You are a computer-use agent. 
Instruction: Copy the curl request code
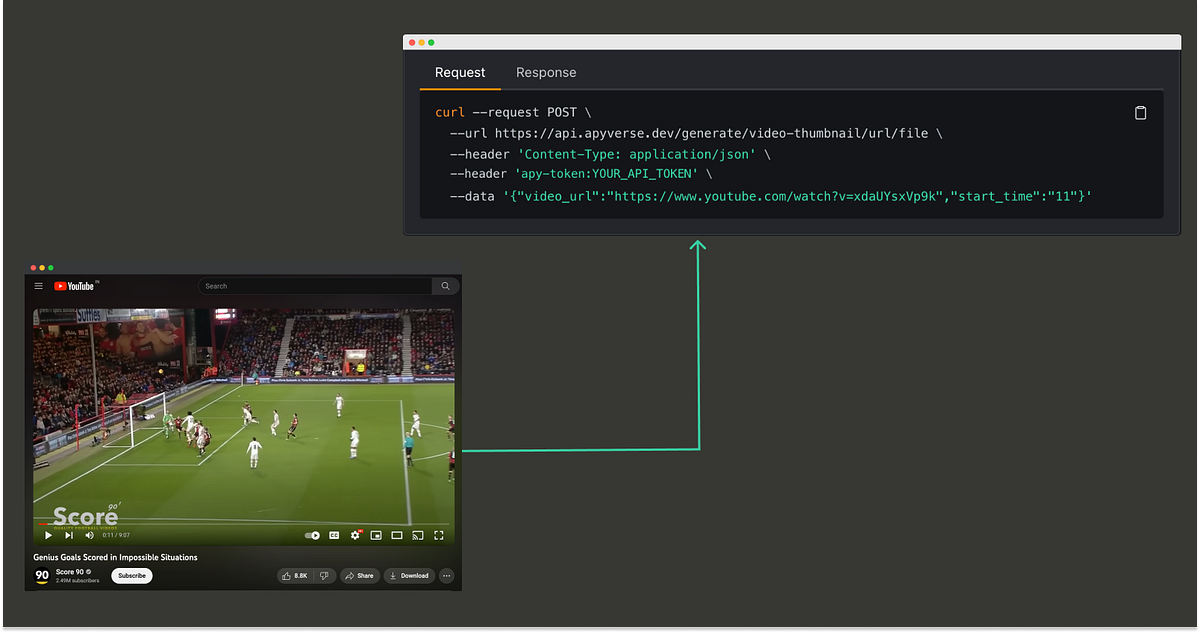[1140, 112]
